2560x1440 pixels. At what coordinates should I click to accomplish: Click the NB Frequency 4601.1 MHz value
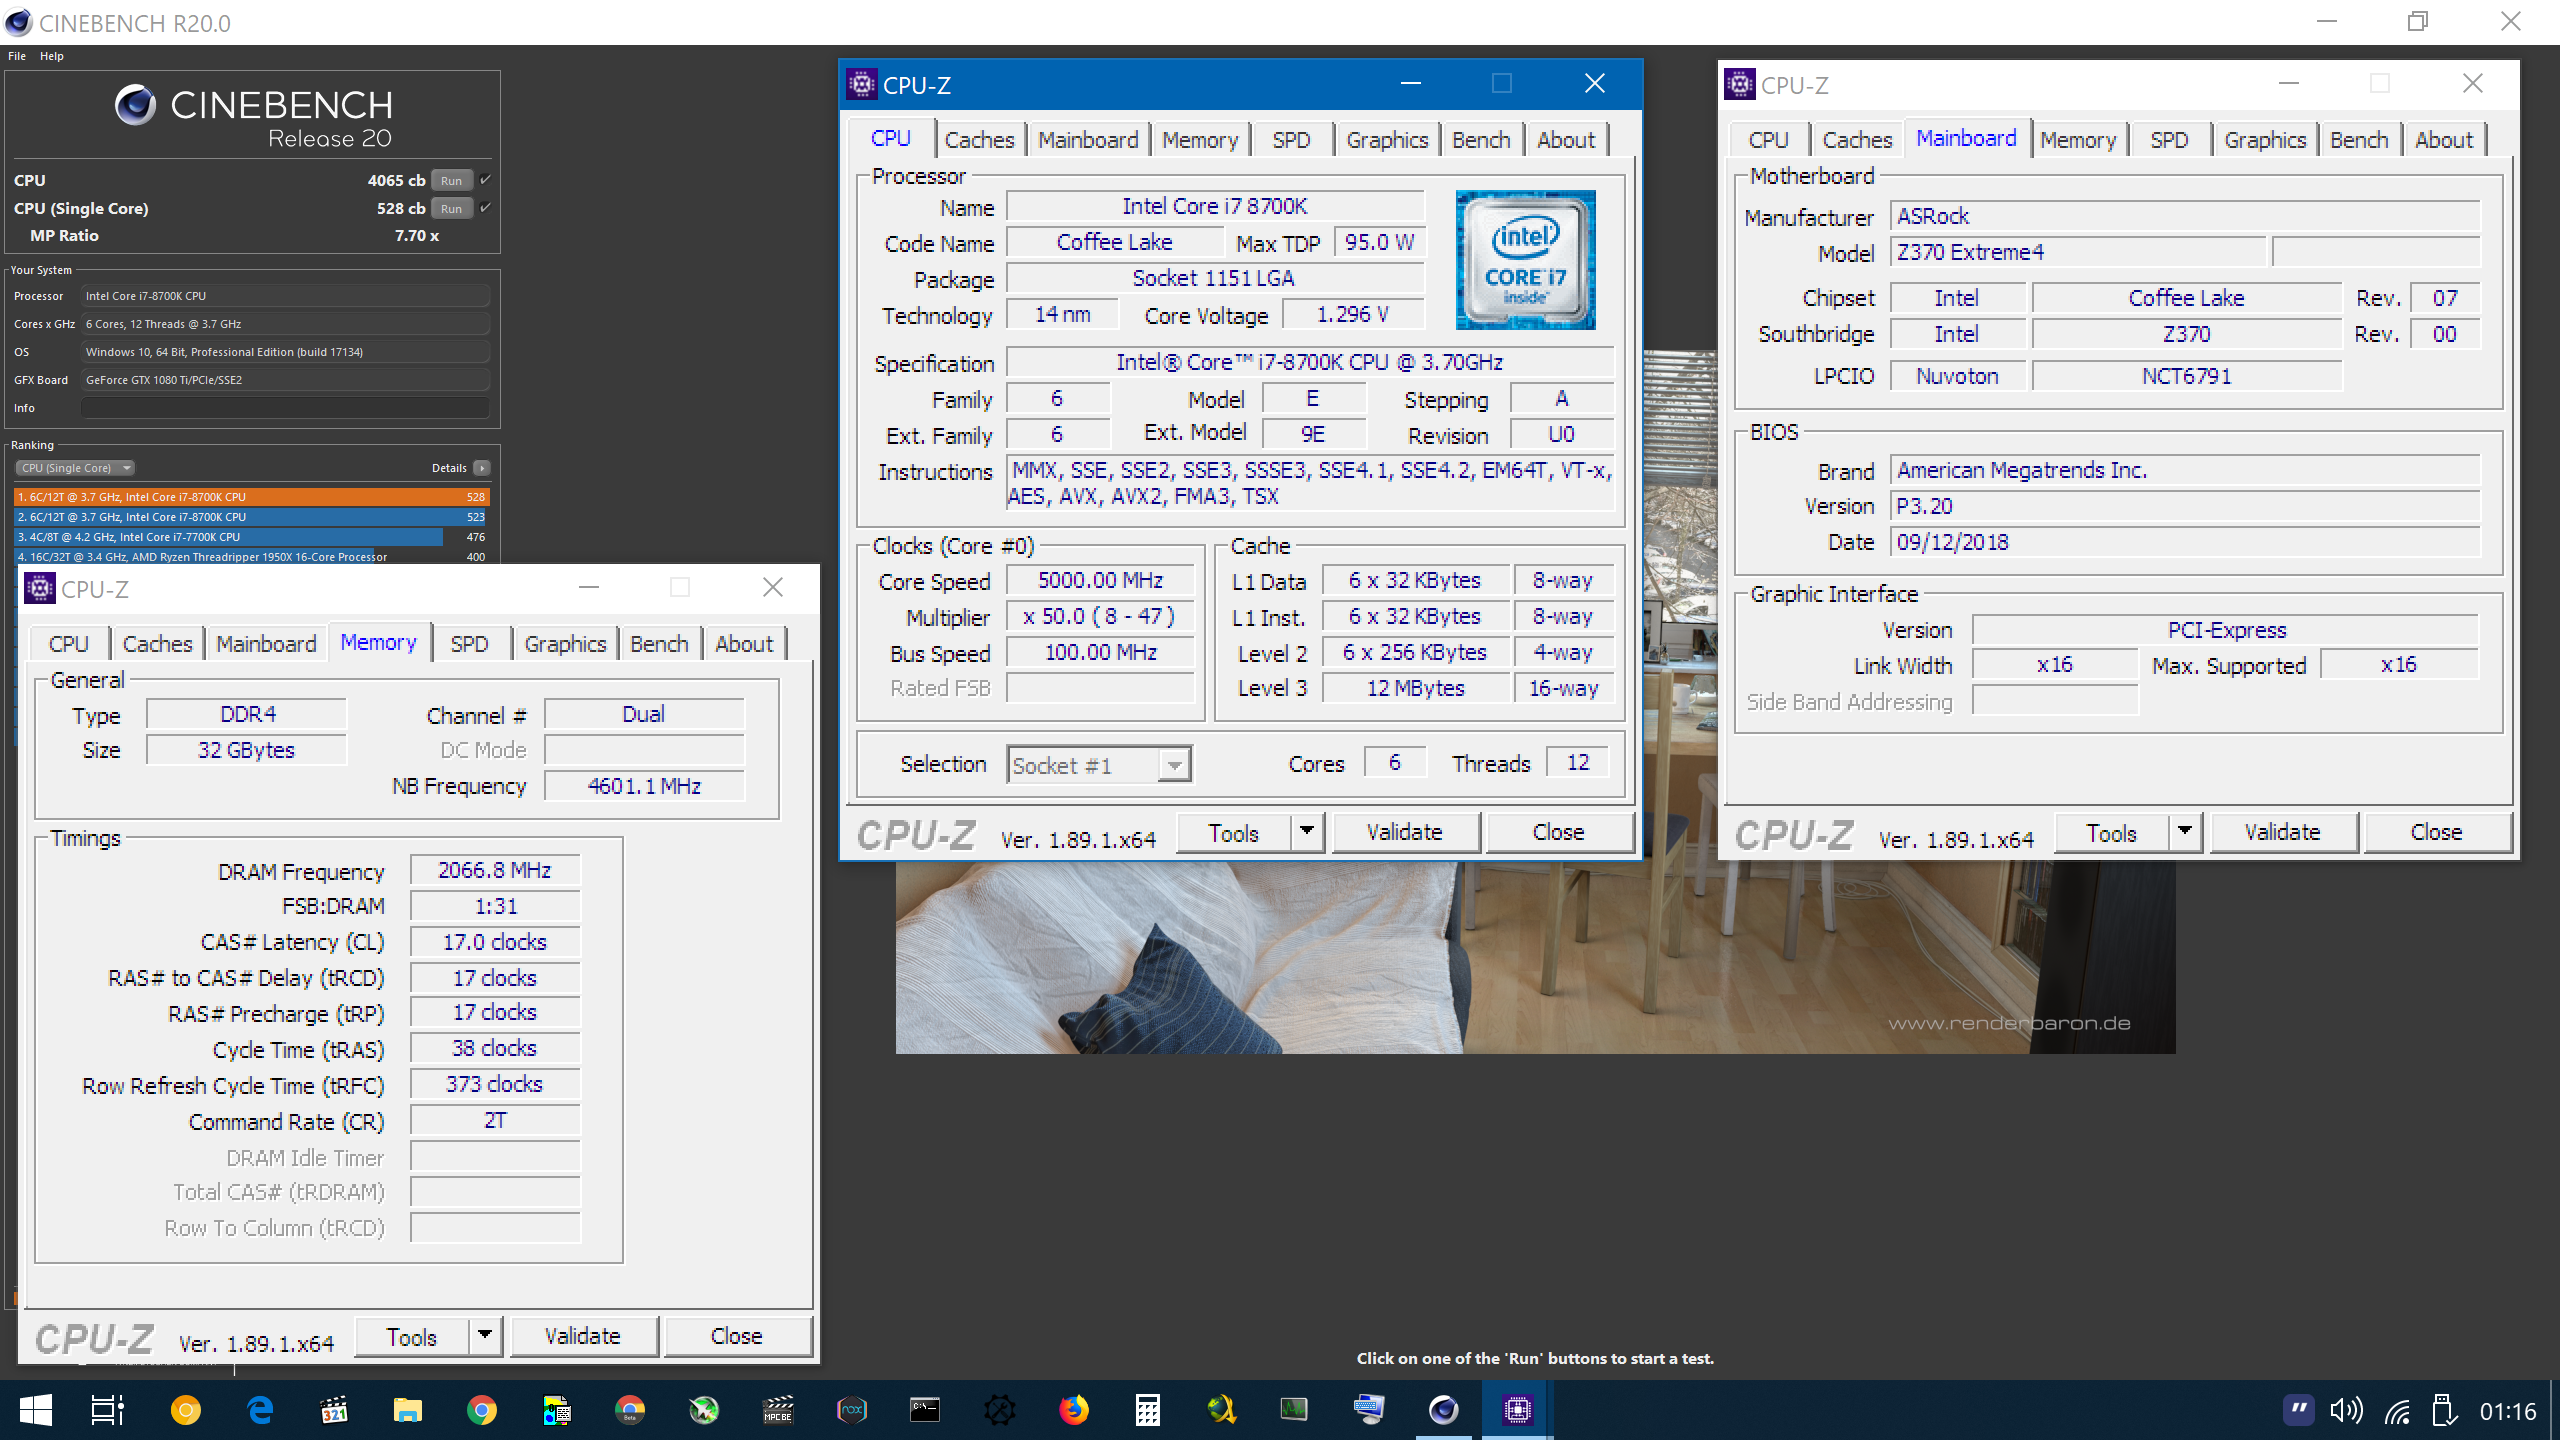[x=645, y=786]
